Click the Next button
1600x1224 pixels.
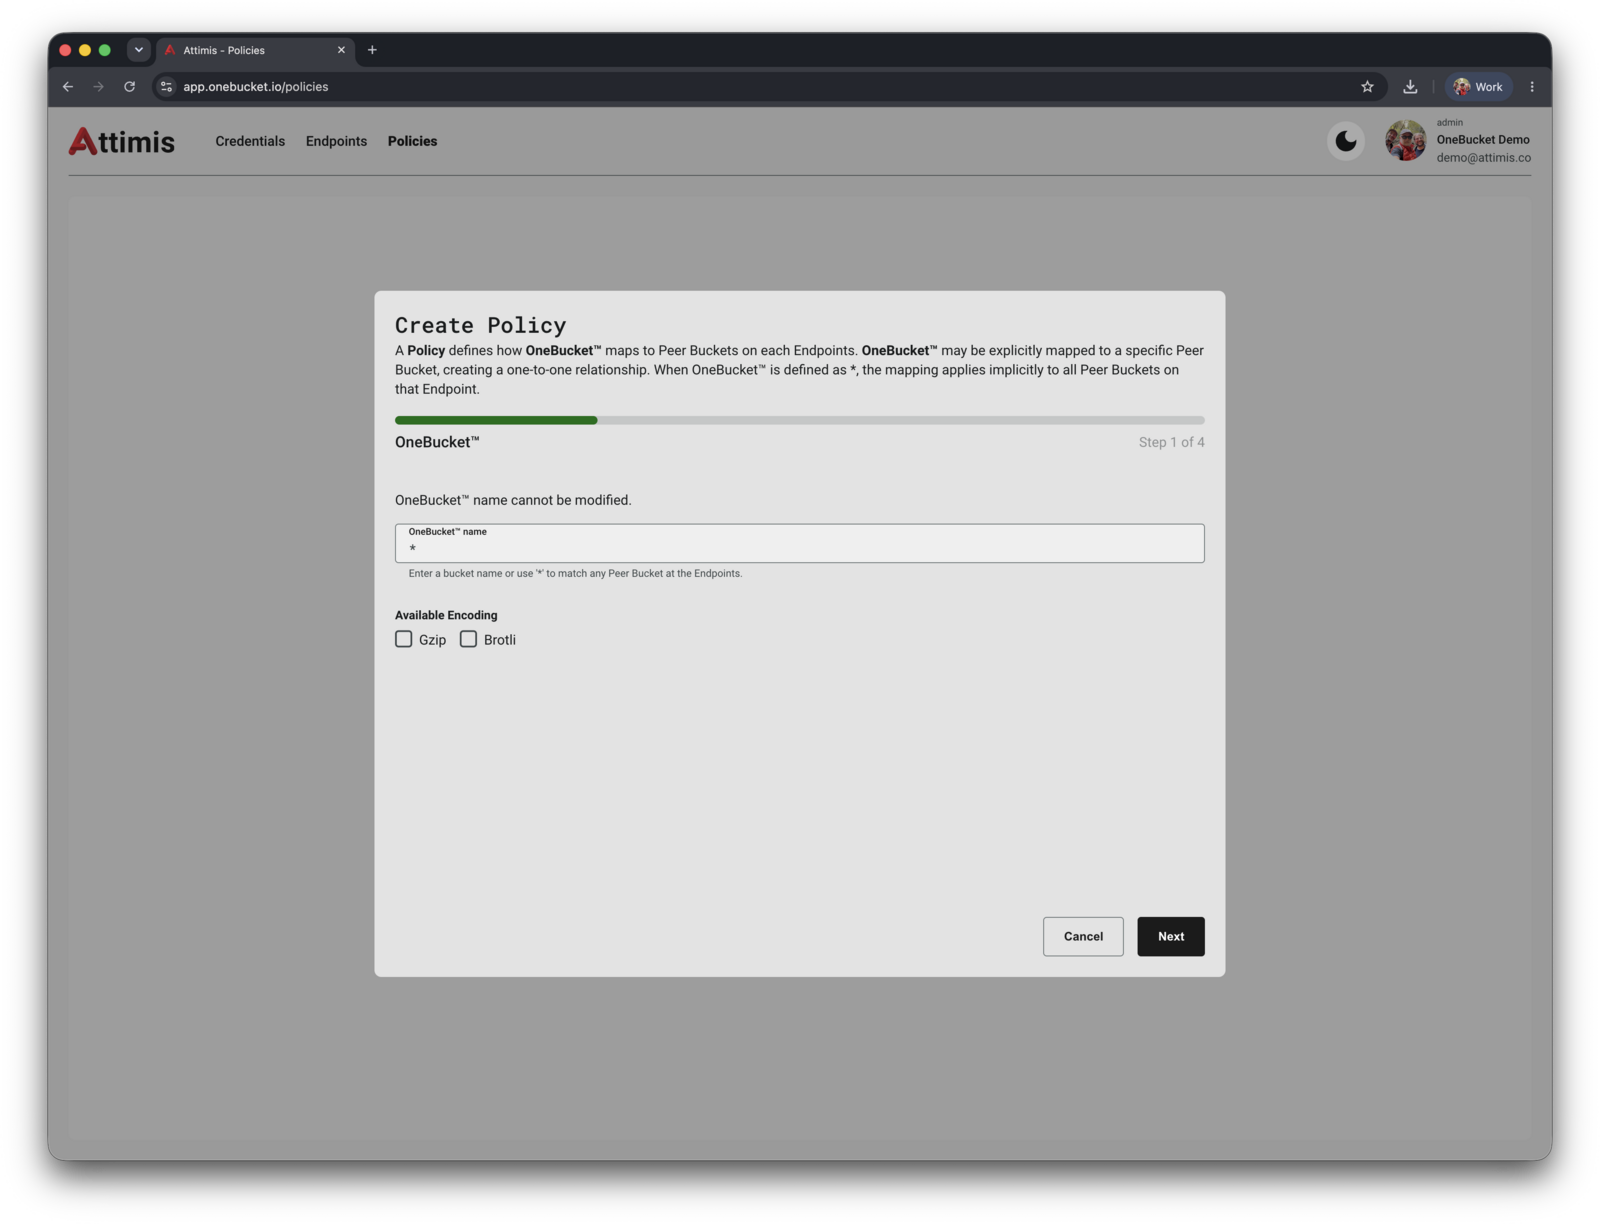click(x=1170, y=937)
